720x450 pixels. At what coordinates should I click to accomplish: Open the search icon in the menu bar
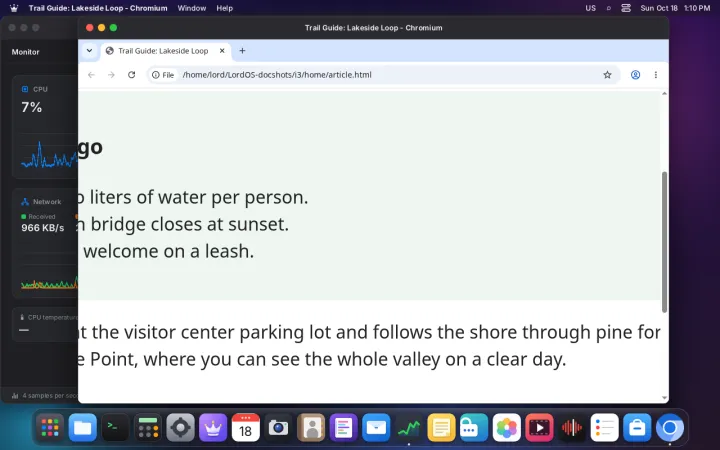608,8
